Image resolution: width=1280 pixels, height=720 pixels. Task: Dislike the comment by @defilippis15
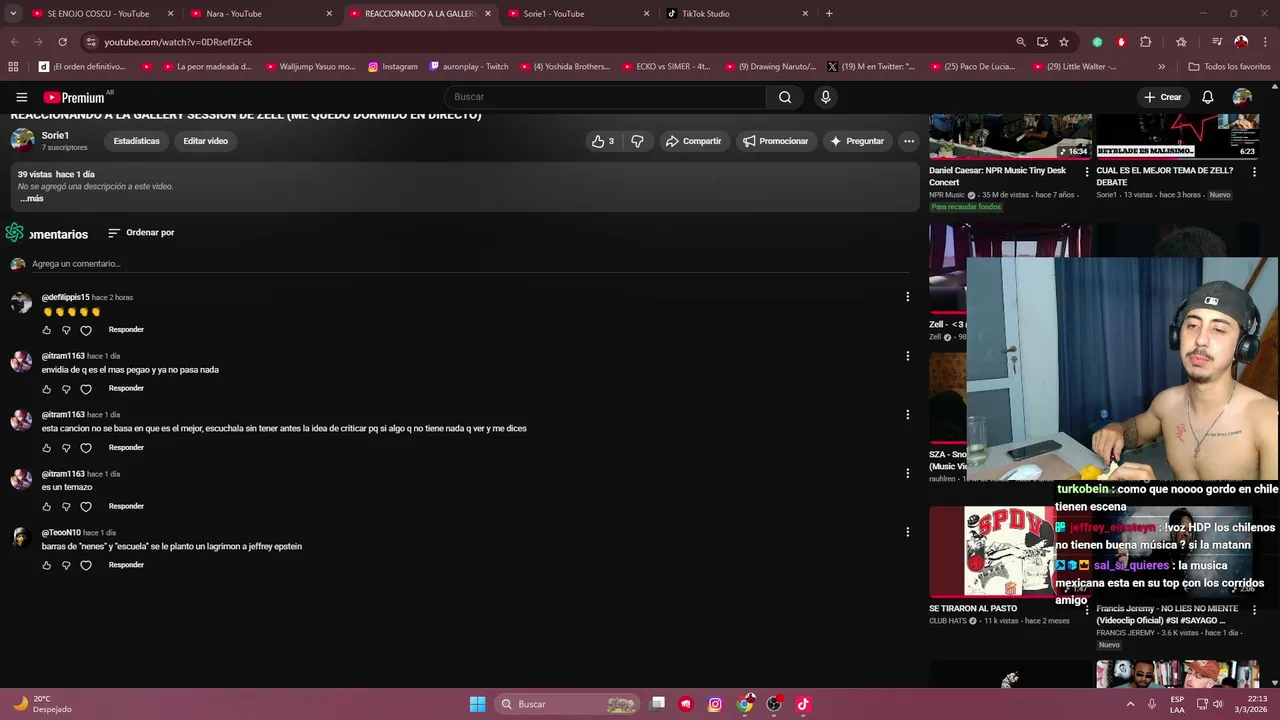coord(66,330)
